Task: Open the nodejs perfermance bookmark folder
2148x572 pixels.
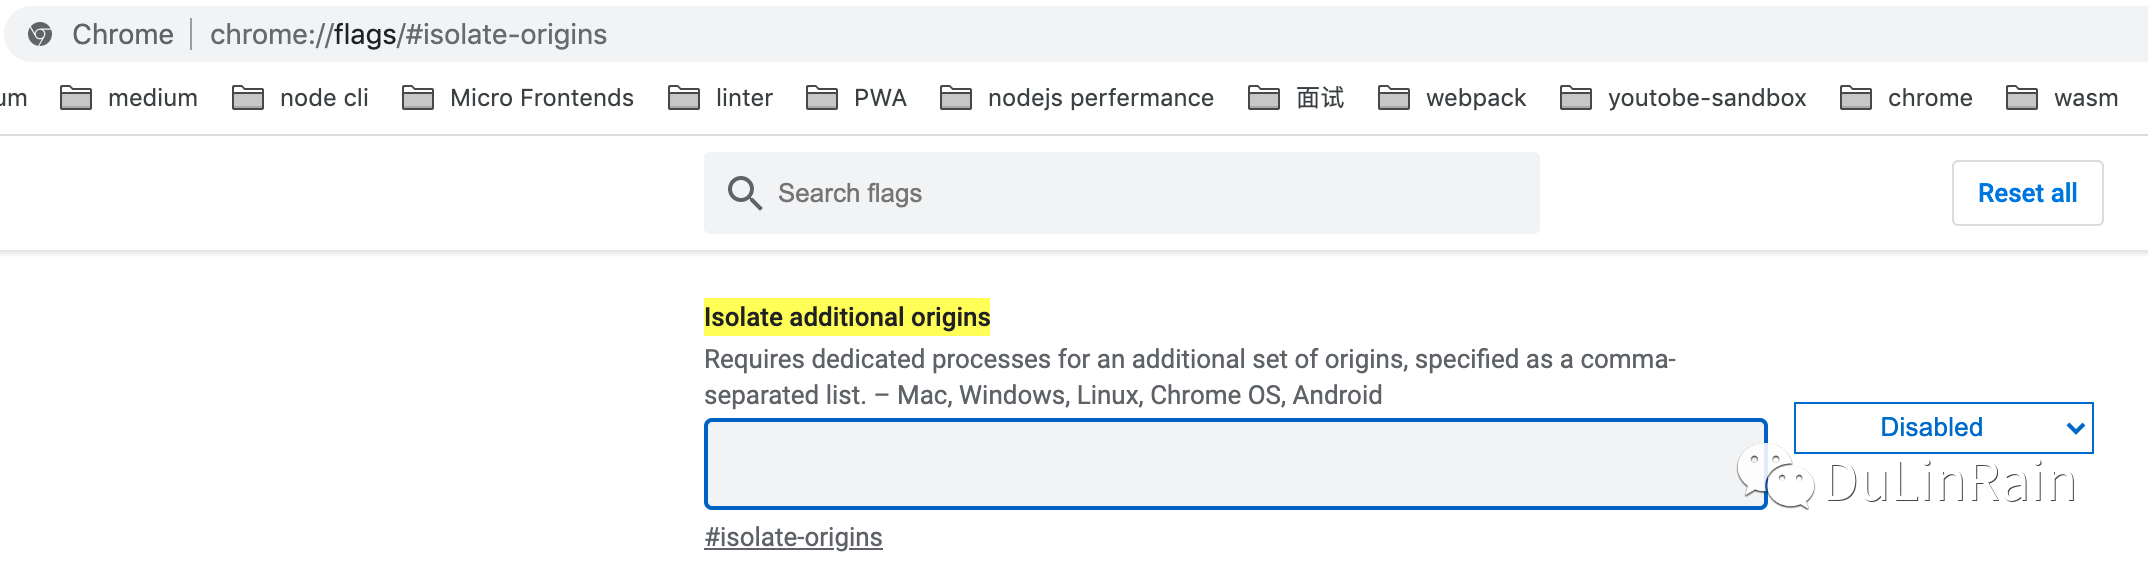Action: [1077, 98]
